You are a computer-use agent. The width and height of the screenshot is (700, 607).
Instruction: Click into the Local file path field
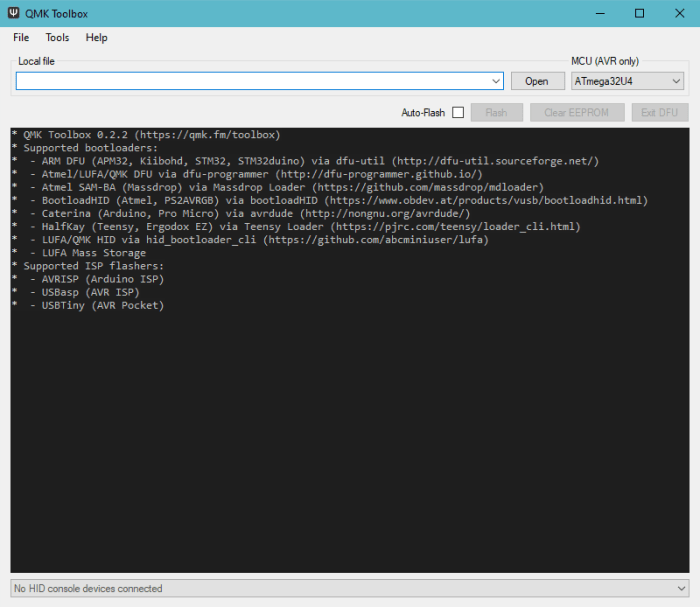[x=250, y=81]
